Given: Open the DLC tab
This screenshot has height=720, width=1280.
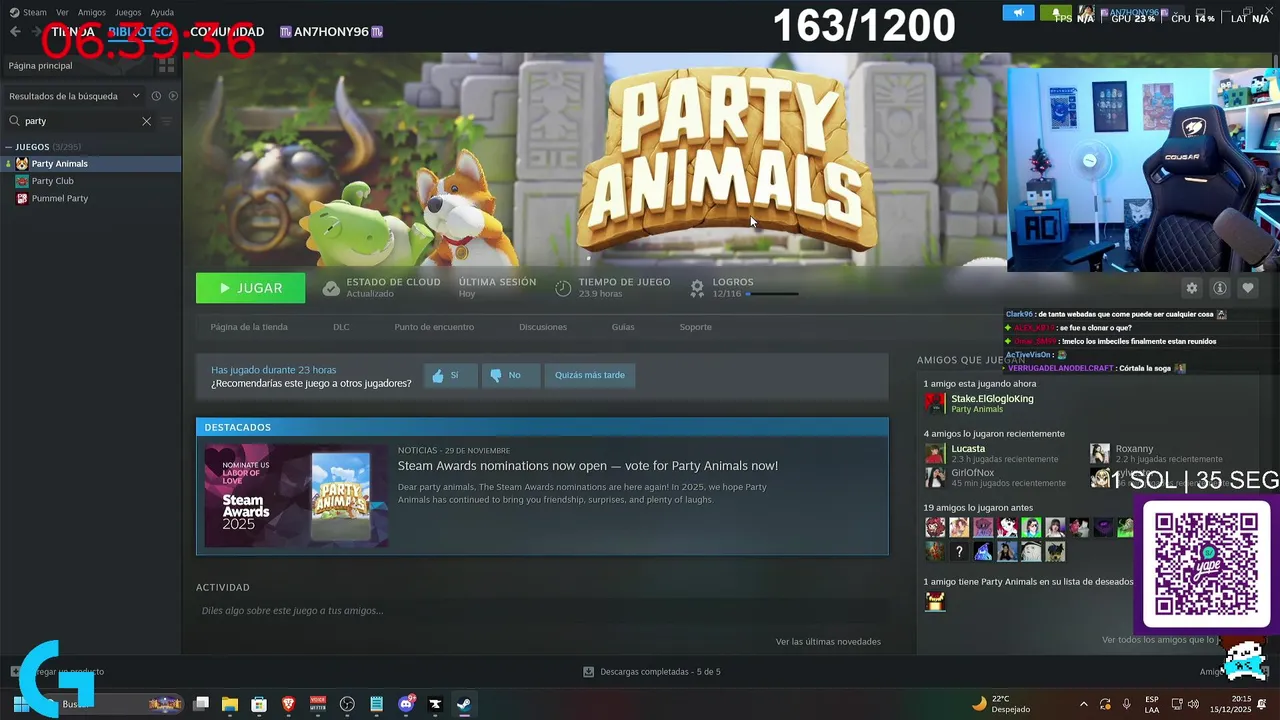Looking at the screenshot, I should tap(341, 327).
